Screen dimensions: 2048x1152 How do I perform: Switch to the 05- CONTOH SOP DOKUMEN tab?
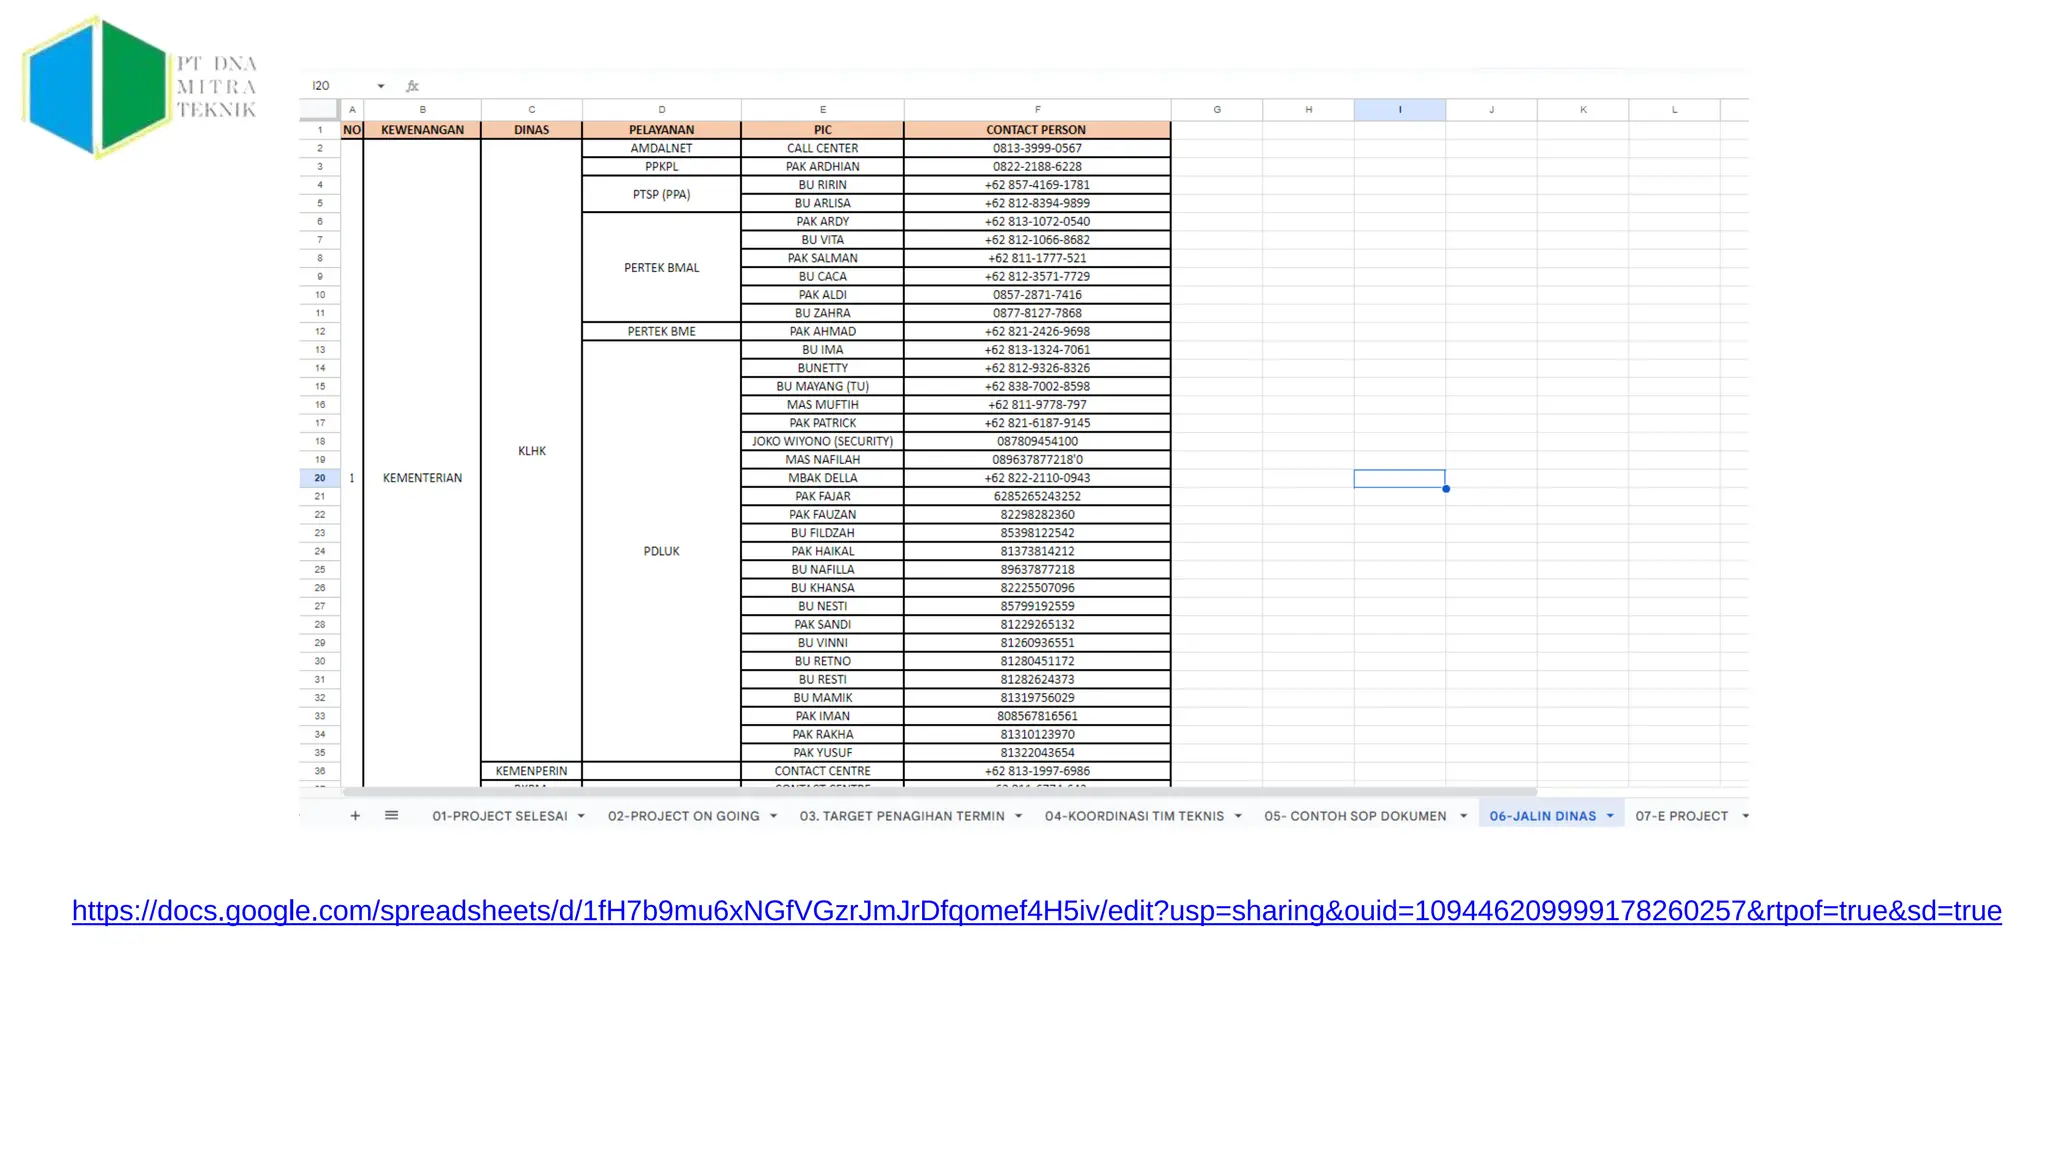click(x=1354, y=816)
